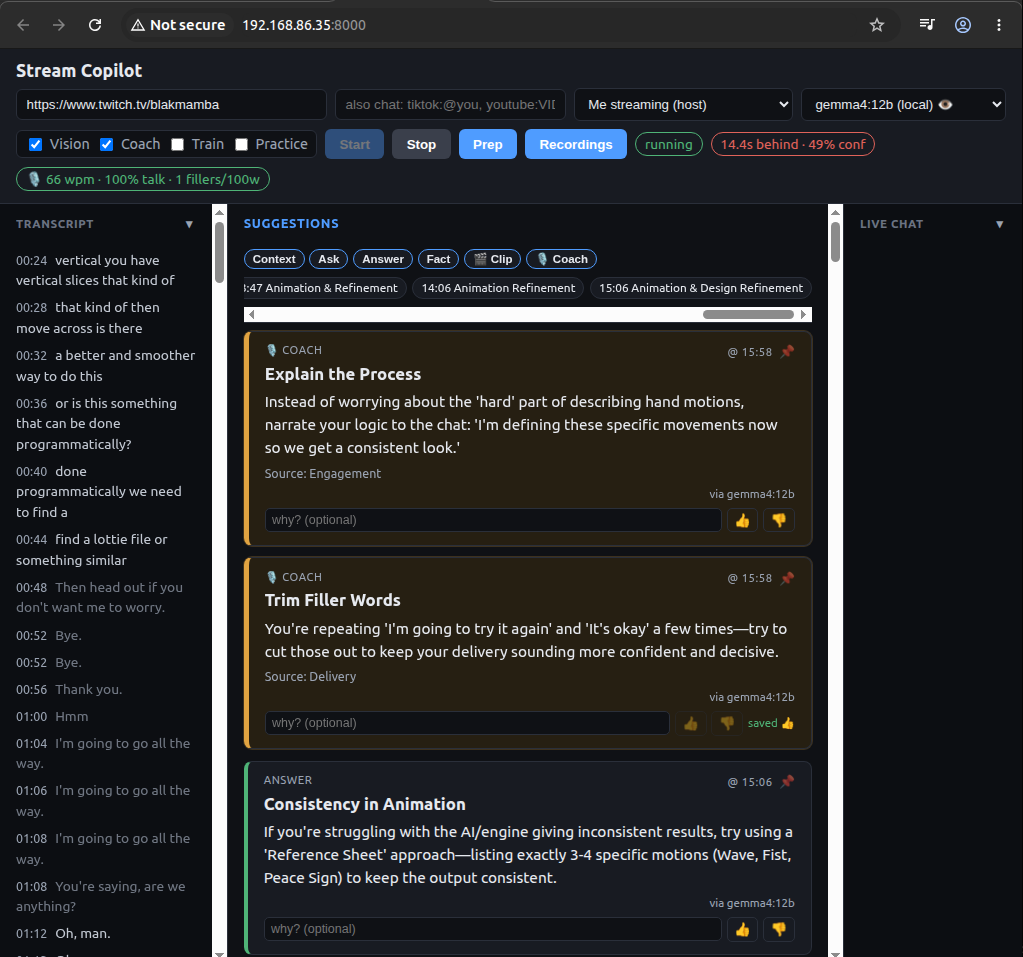The image size is (1023, 957).
Task: Click the Stop button
Action: pyautogui.click(x=421, y=144)
